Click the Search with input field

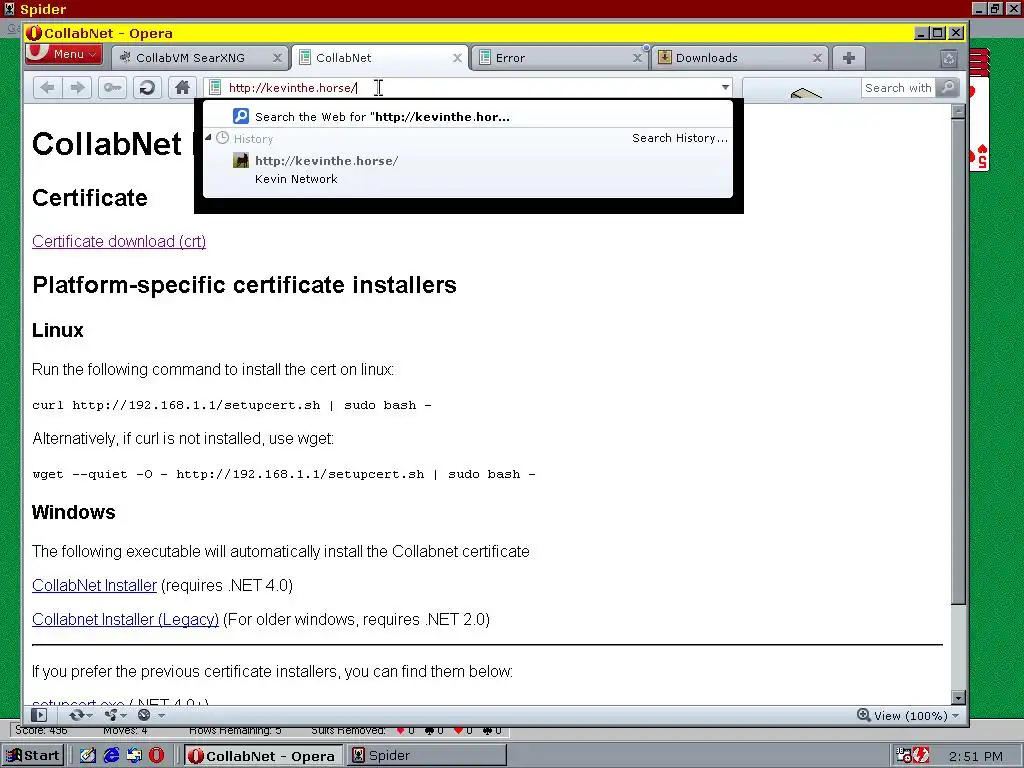click(x=898, y=88)
